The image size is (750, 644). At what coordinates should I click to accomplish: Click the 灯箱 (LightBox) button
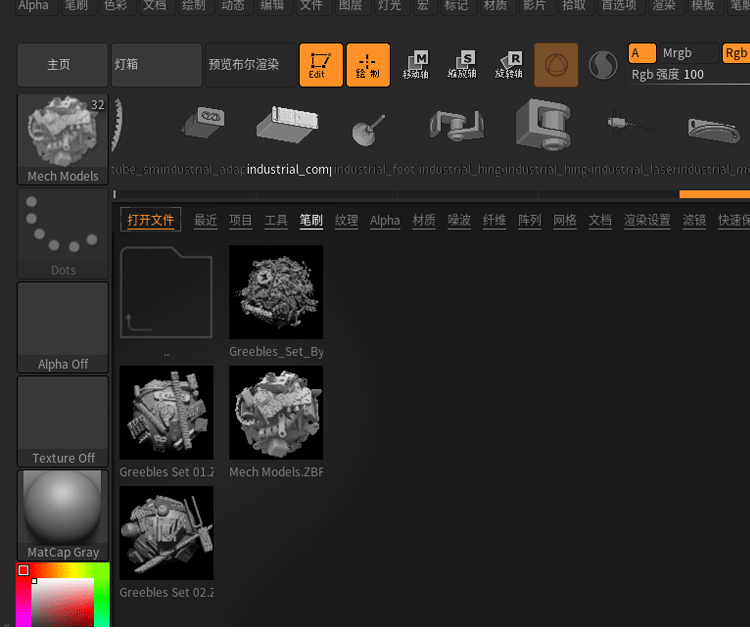click(x=155, y=65)
